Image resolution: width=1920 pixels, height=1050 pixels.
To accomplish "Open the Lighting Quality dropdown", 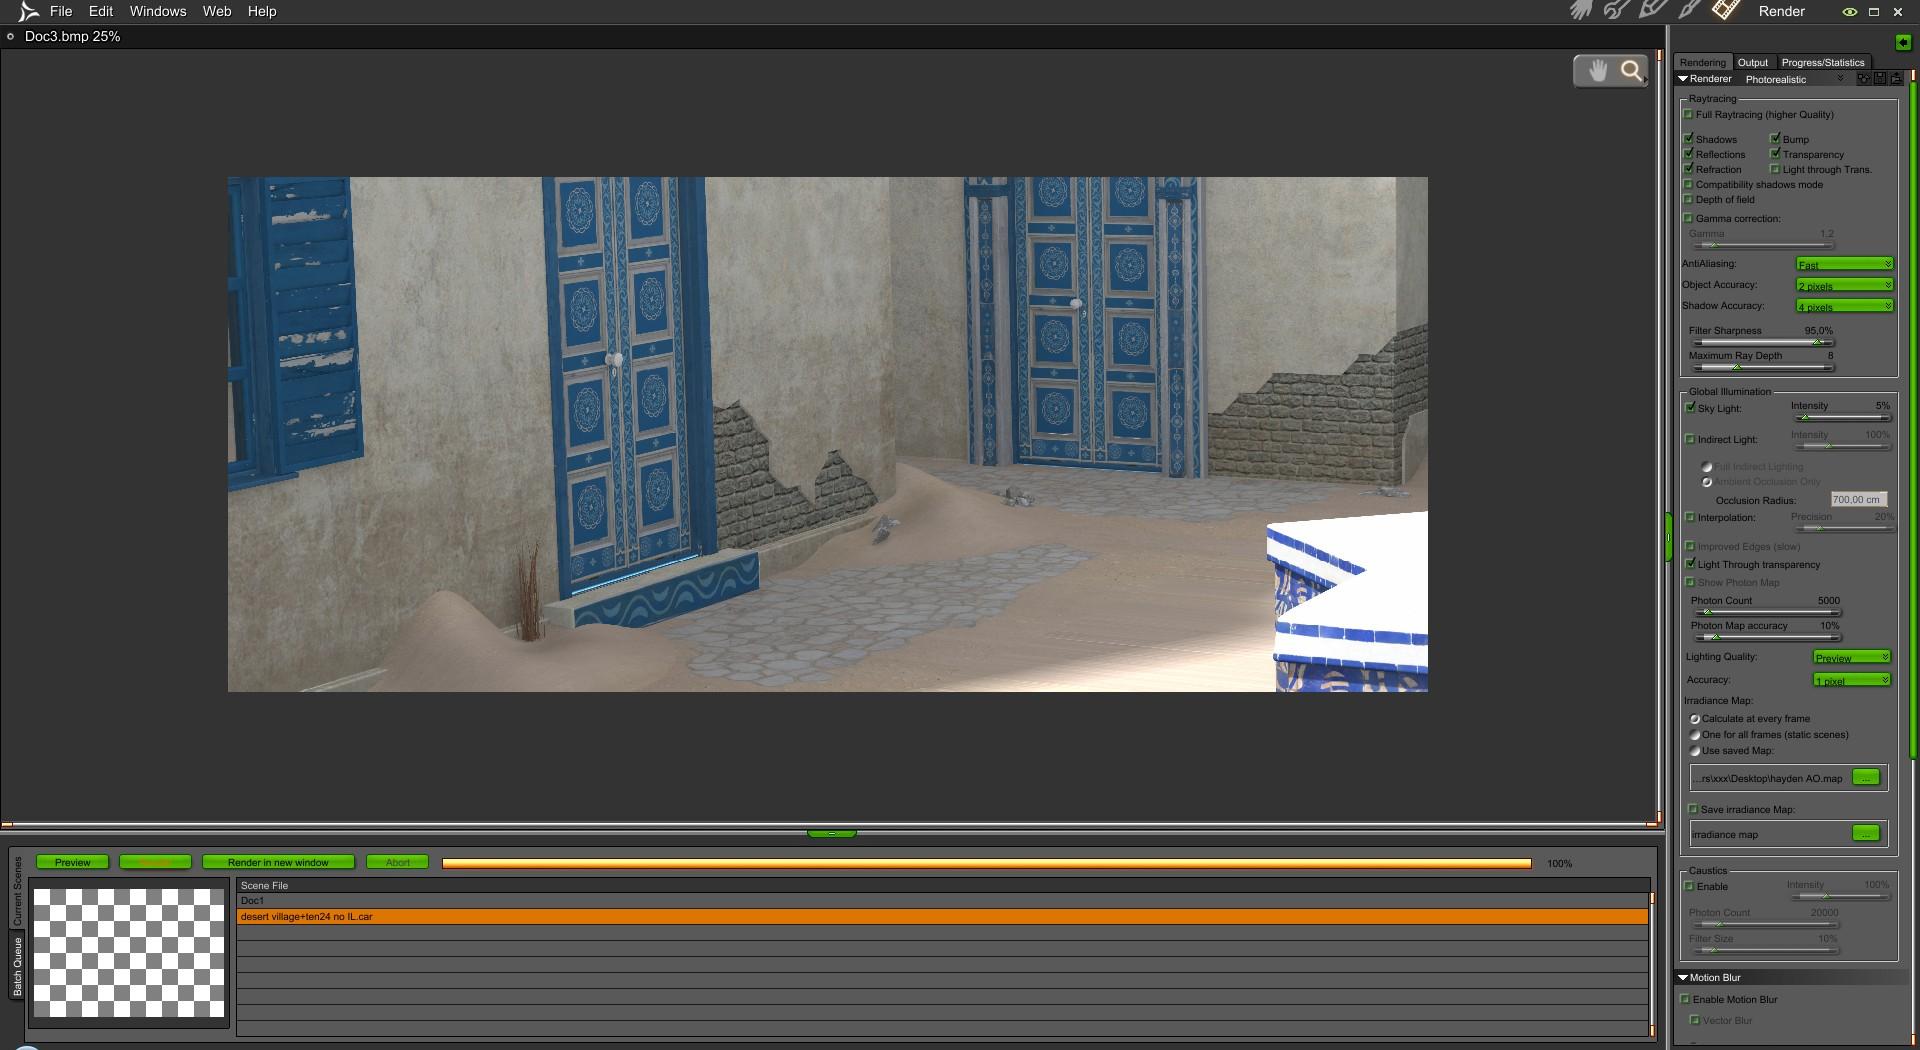I will coord(1852,657).
